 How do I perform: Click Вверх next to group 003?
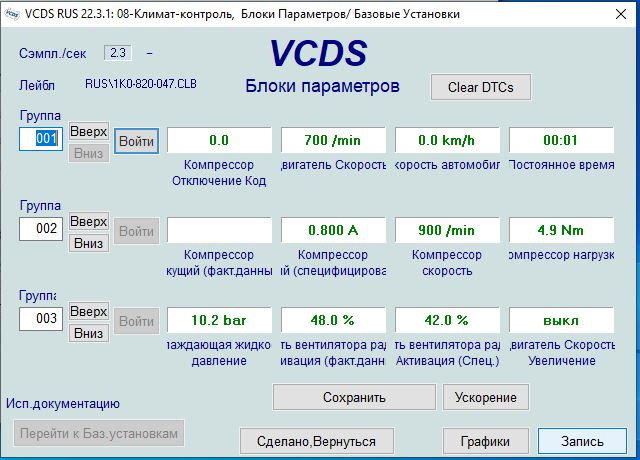click(89, 311)
